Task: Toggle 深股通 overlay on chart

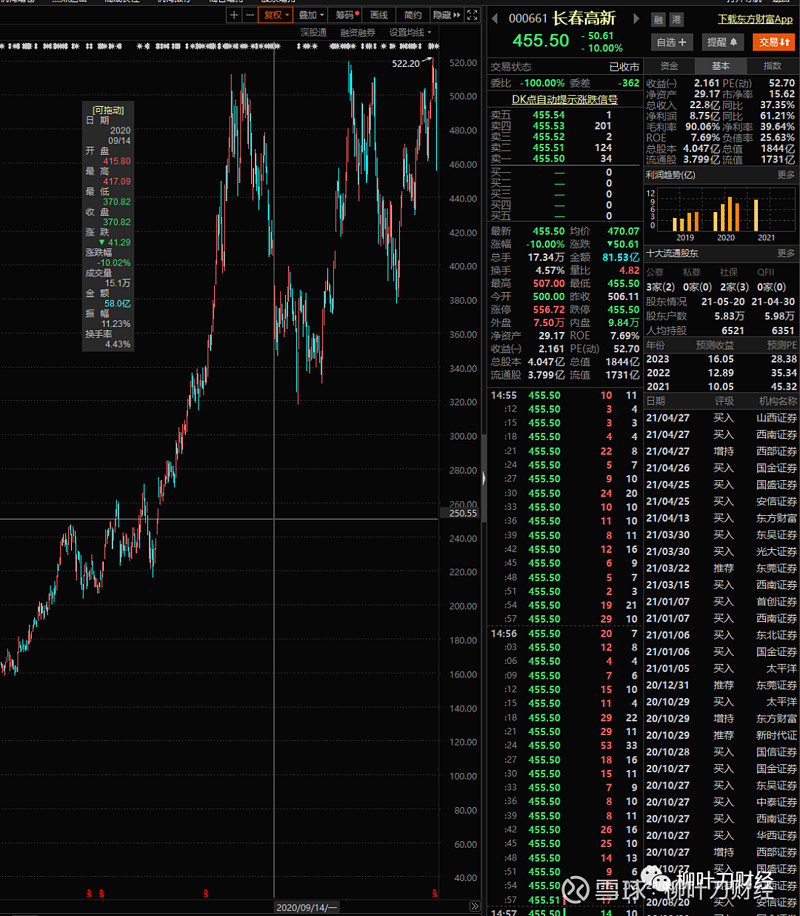Action: tap(315, 32)
